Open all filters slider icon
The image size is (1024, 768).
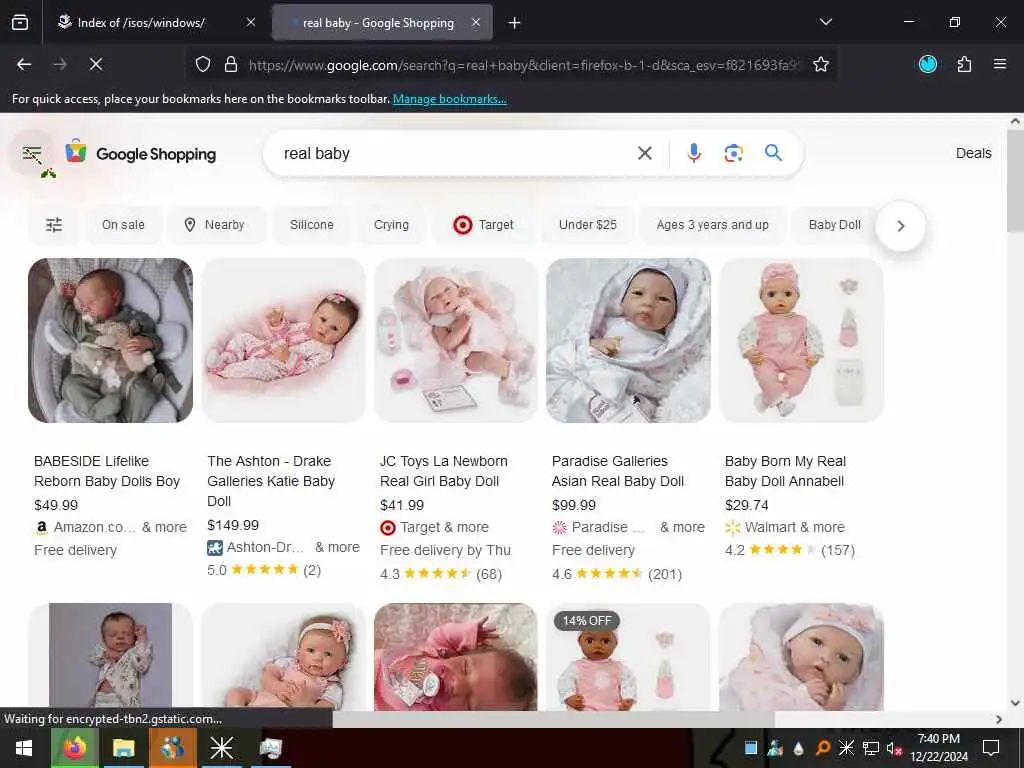[54, 225]
